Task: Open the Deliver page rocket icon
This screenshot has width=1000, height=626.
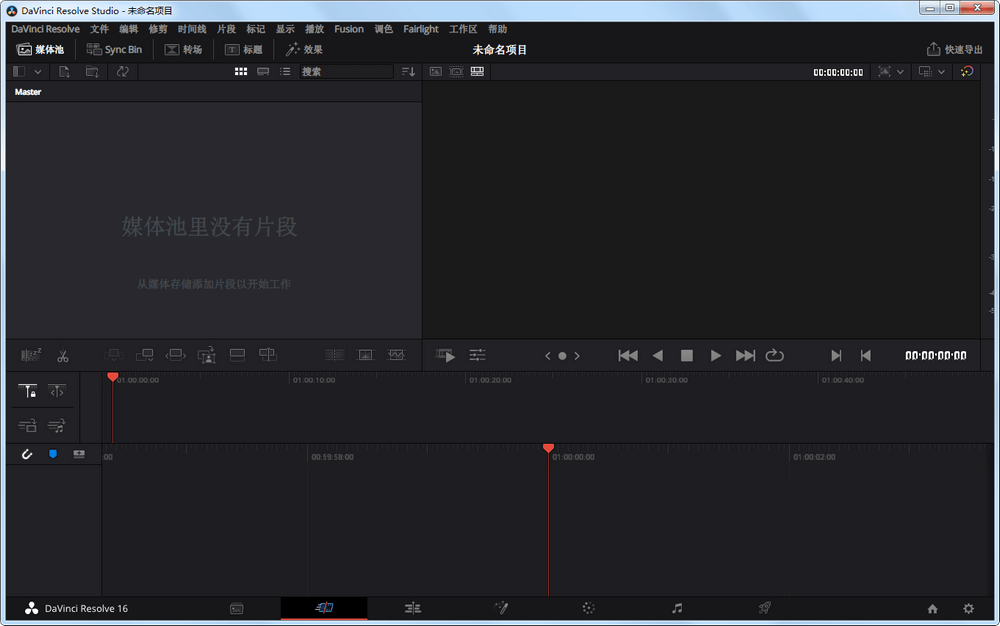Action: [x=764, y=608]
